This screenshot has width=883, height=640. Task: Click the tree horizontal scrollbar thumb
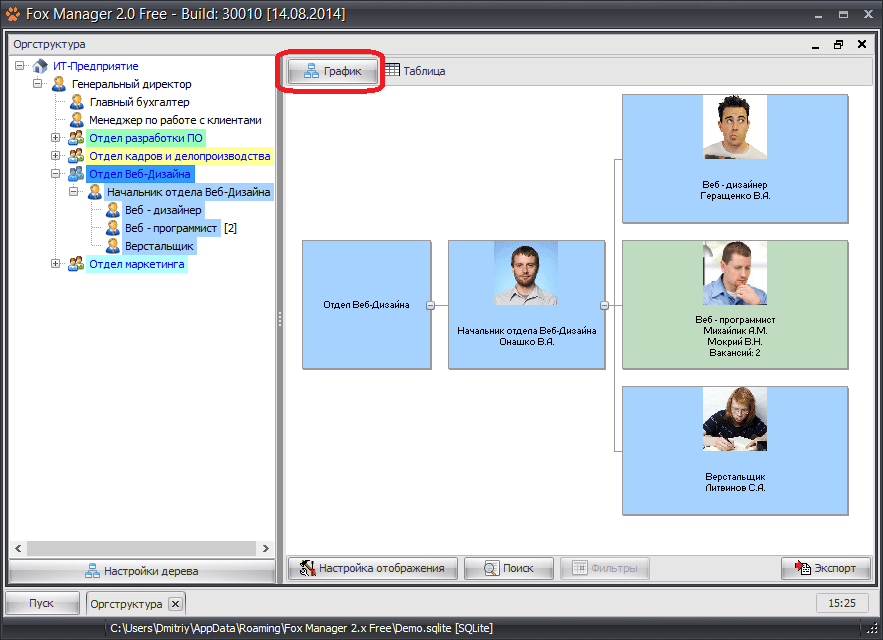(141, 548)
